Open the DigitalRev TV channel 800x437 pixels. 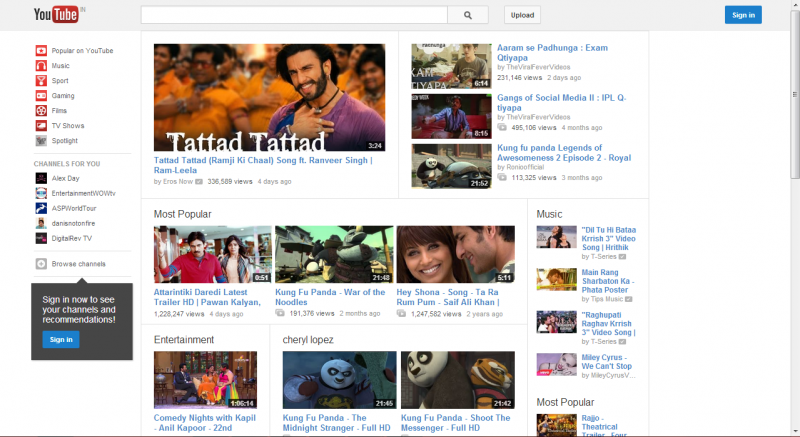point(72,239)
